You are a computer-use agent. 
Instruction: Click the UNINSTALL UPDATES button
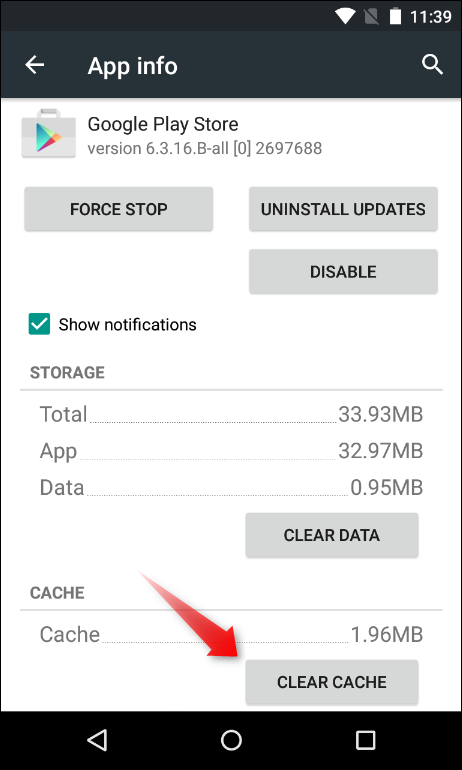(343, 209)
